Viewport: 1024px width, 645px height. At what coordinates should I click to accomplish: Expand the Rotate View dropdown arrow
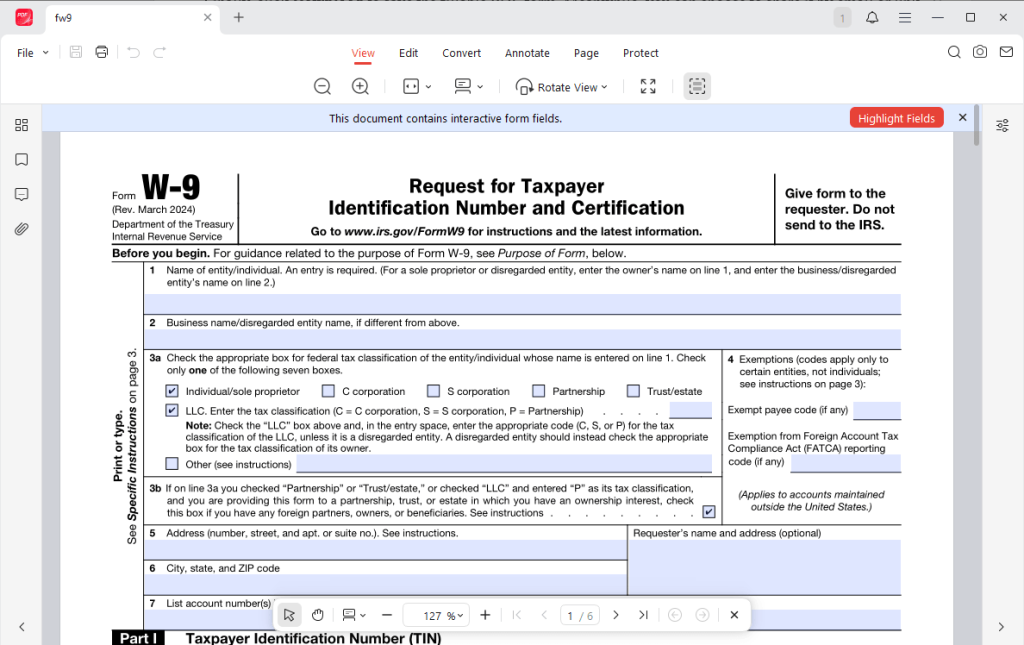(604, 87)
